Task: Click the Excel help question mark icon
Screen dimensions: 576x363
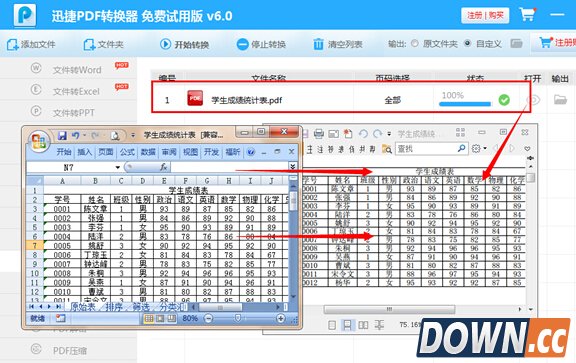Action: point(251,152)
